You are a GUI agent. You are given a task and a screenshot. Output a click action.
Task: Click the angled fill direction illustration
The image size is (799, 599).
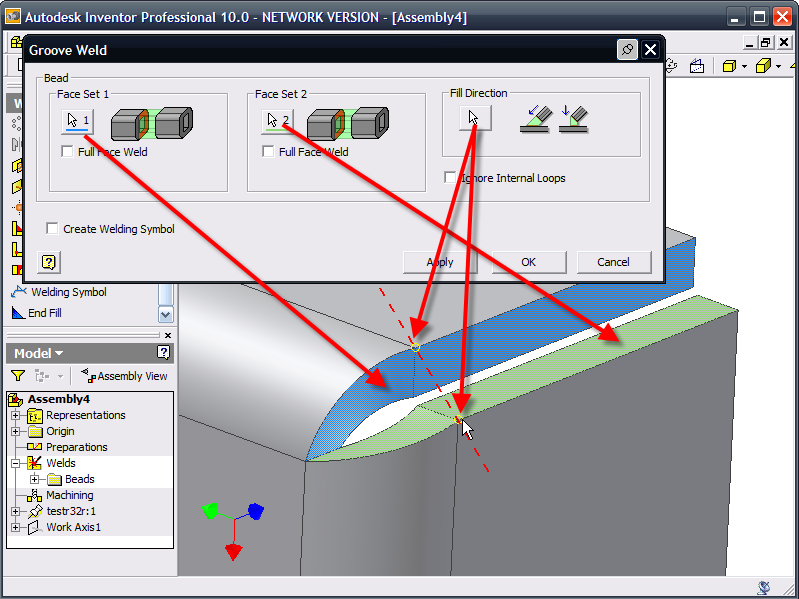coord(536,118)
